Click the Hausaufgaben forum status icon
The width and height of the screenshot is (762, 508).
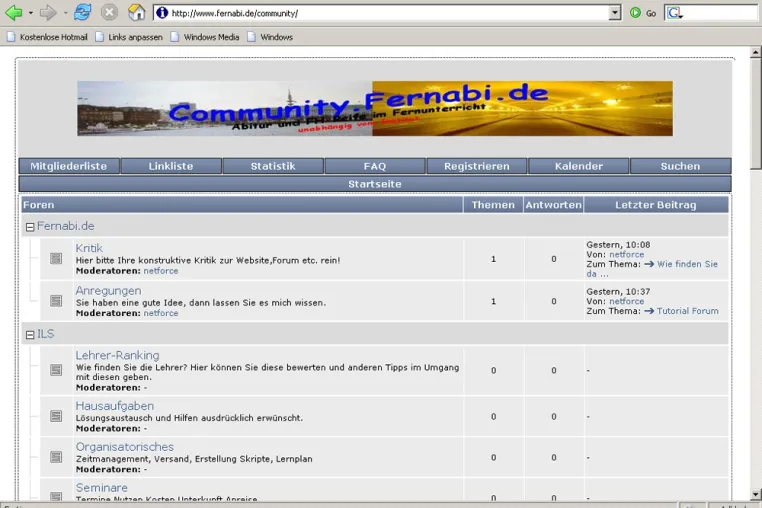click(56, 416)
